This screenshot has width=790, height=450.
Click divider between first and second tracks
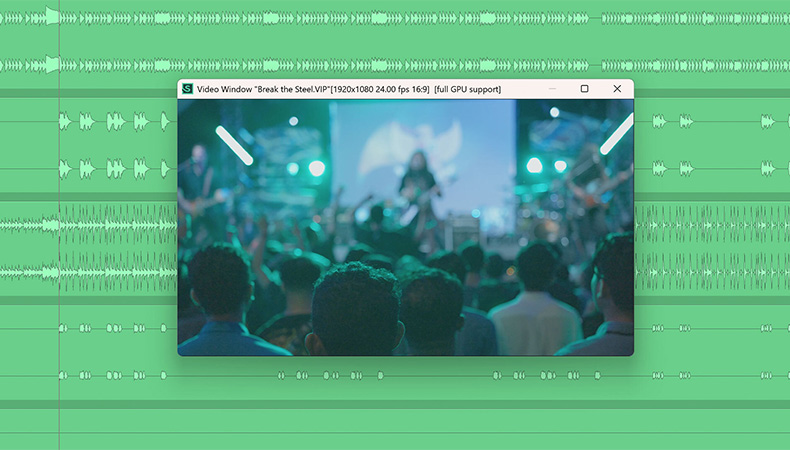point(395,93)
